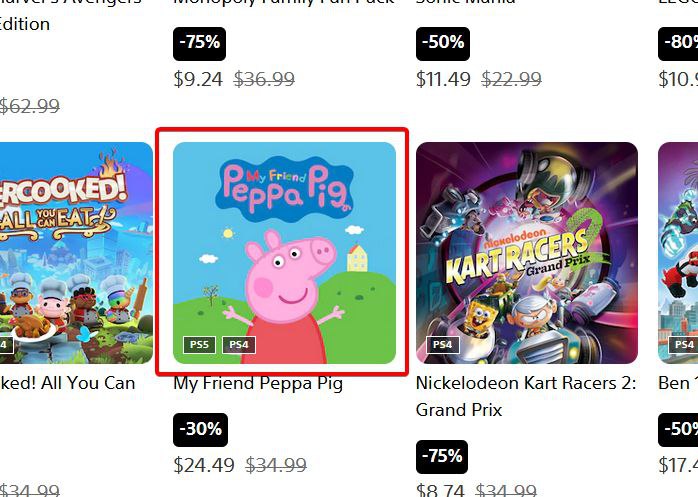This screenshot has height=497, width=698.
Task: Open Nickelodeon Kart Racers 2 cover art
Action: coord(526,252)
